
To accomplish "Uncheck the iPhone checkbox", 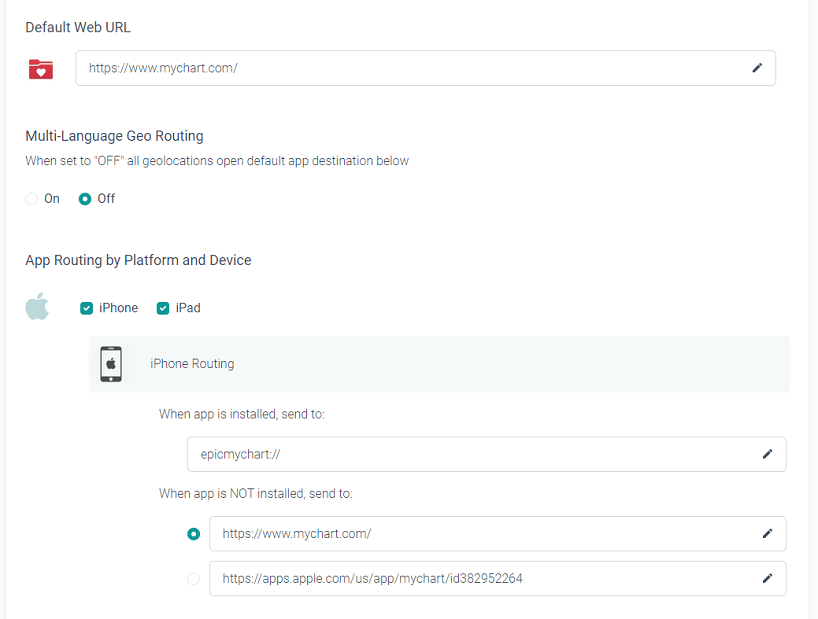I will click(87, 308).
